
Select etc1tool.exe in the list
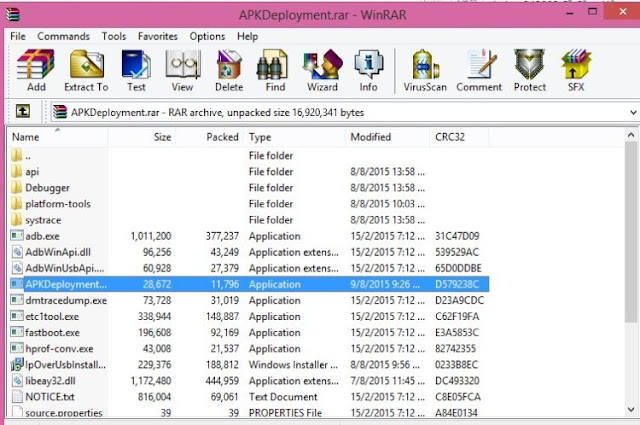click(52, 316)
